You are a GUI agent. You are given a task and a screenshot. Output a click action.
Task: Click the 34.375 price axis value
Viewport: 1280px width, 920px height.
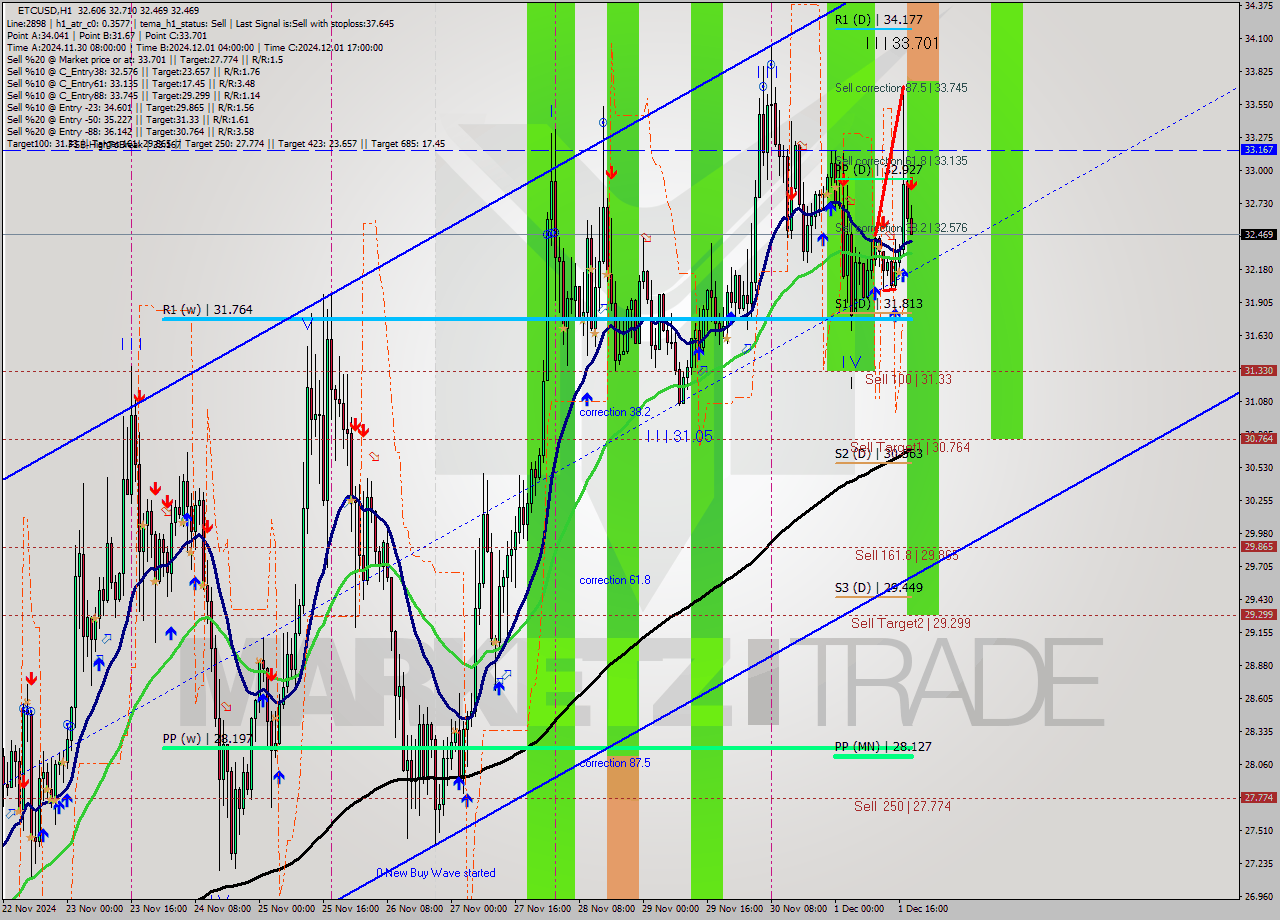tap(1258, 5)
